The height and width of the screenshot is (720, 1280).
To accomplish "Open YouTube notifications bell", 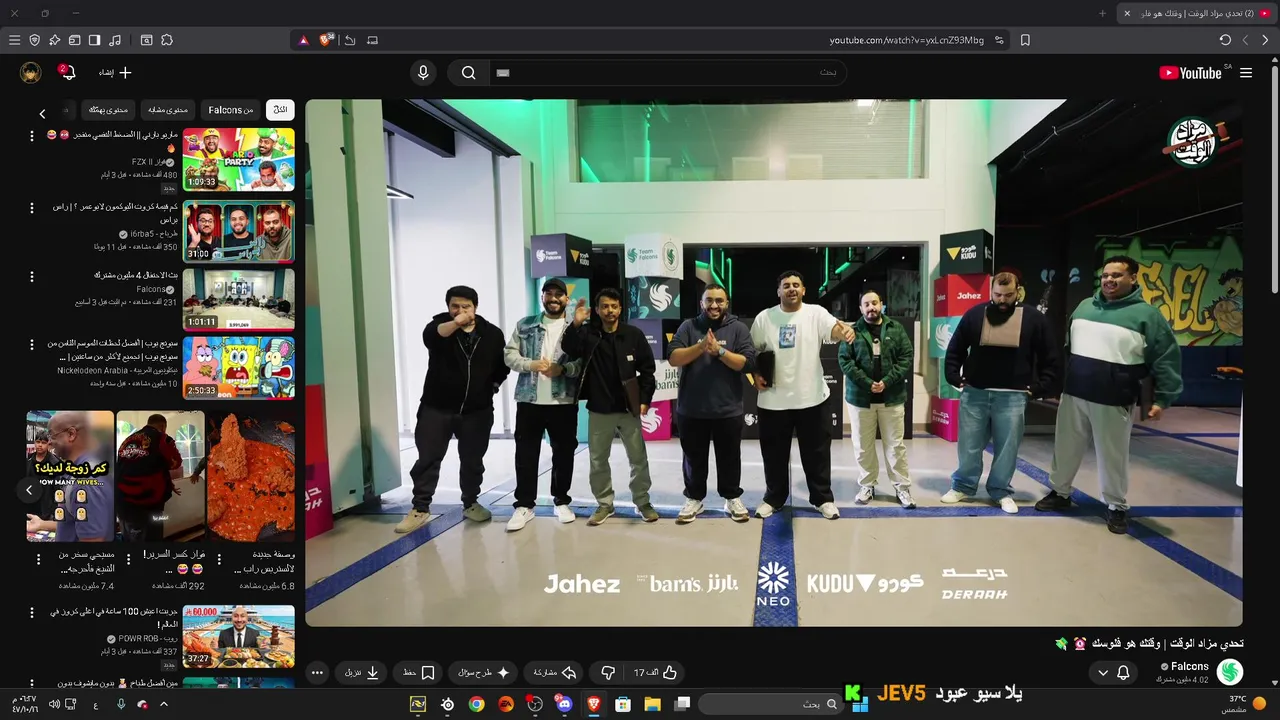I will (67, 72).
